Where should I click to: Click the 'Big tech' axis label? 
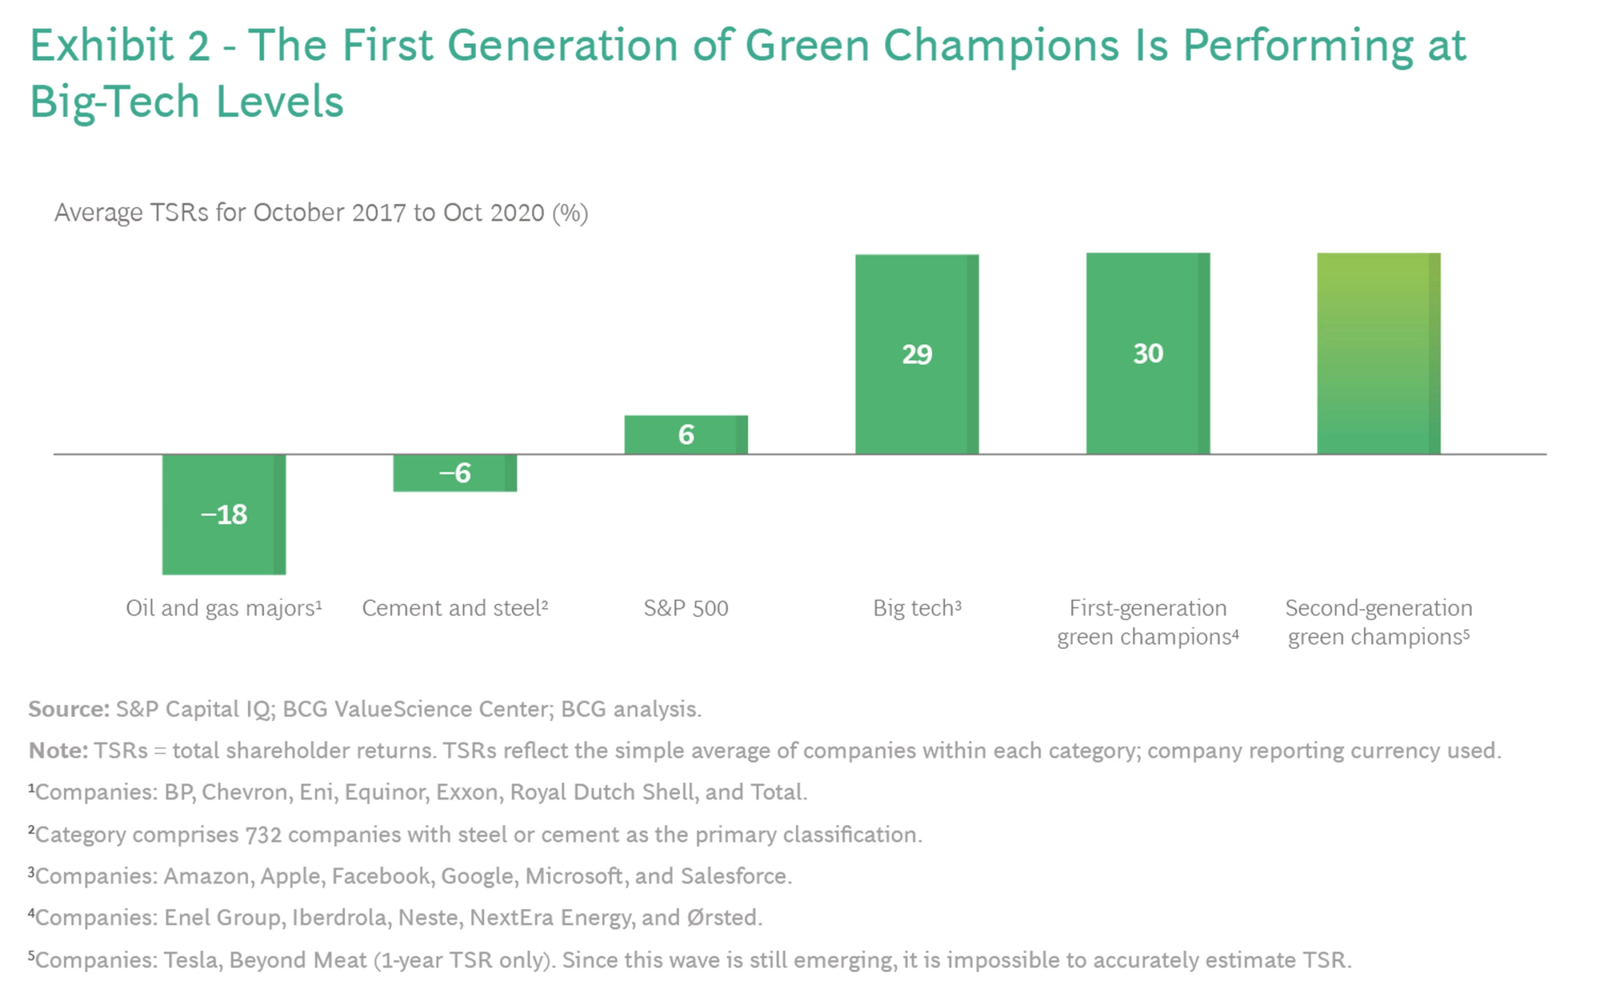pos(917,608)
